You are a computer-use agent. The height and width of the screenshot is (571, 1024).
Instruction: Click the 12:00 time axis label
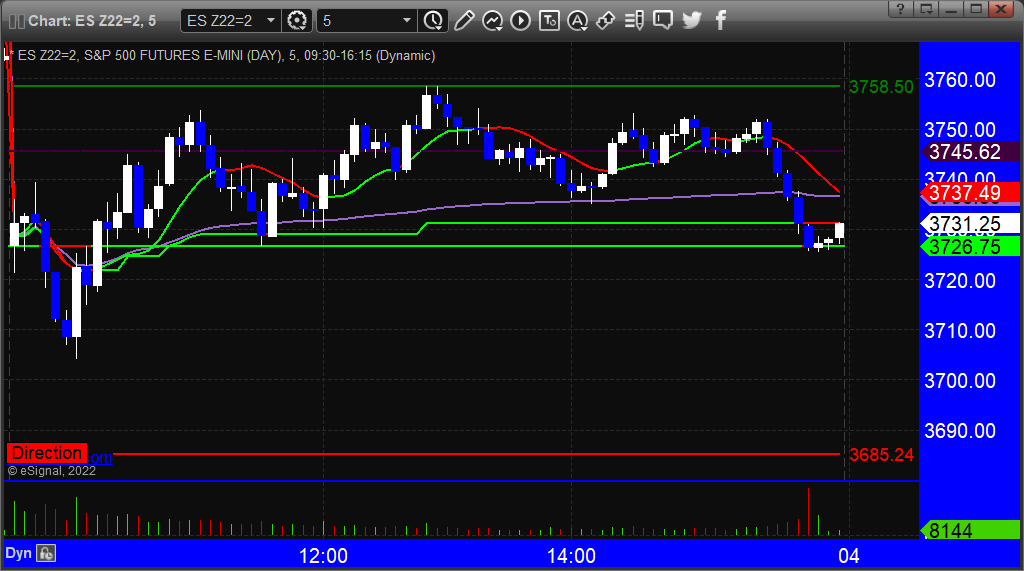click(323, 556)
